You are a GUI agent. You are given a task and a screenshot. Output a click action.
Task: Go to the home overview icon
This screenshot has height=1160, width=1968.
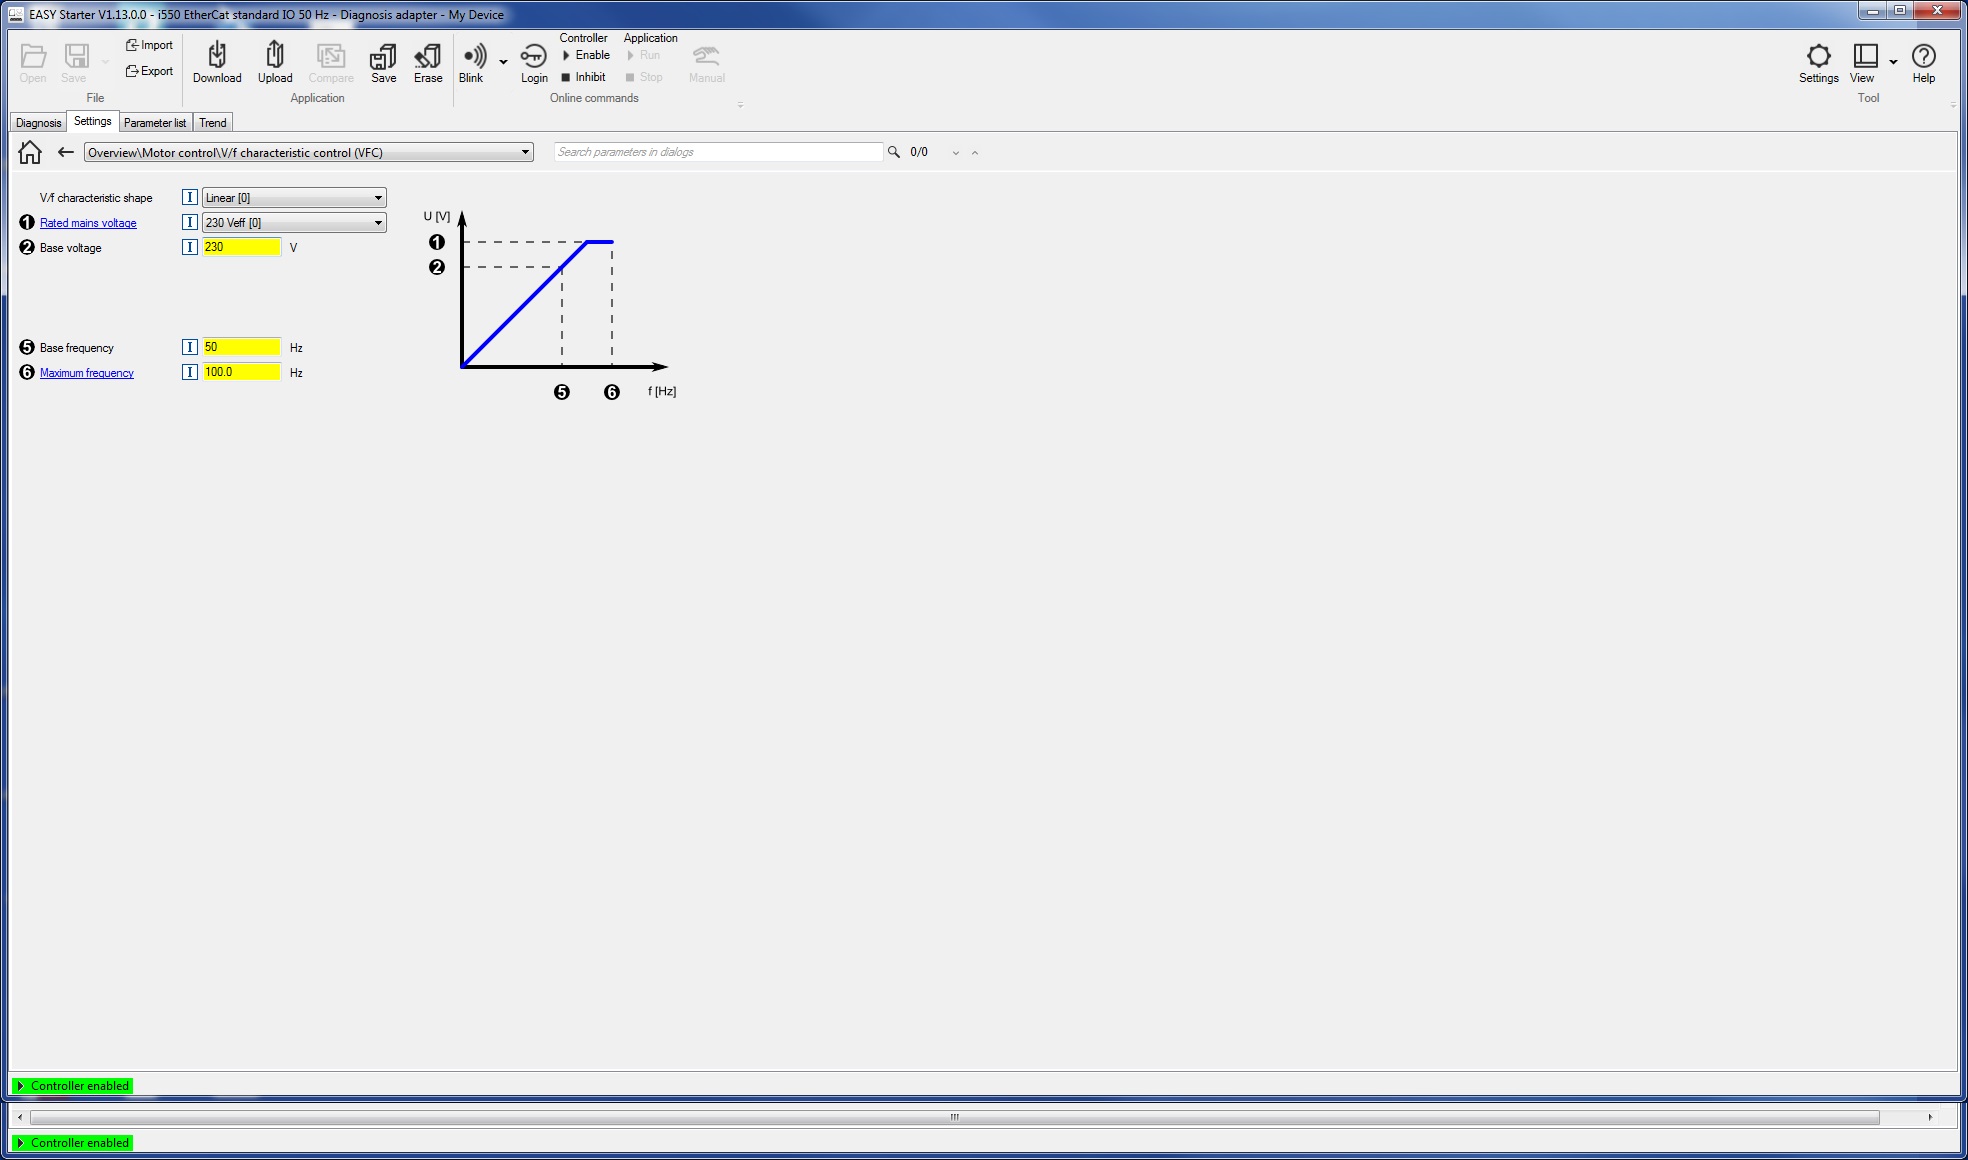[30, 152]
